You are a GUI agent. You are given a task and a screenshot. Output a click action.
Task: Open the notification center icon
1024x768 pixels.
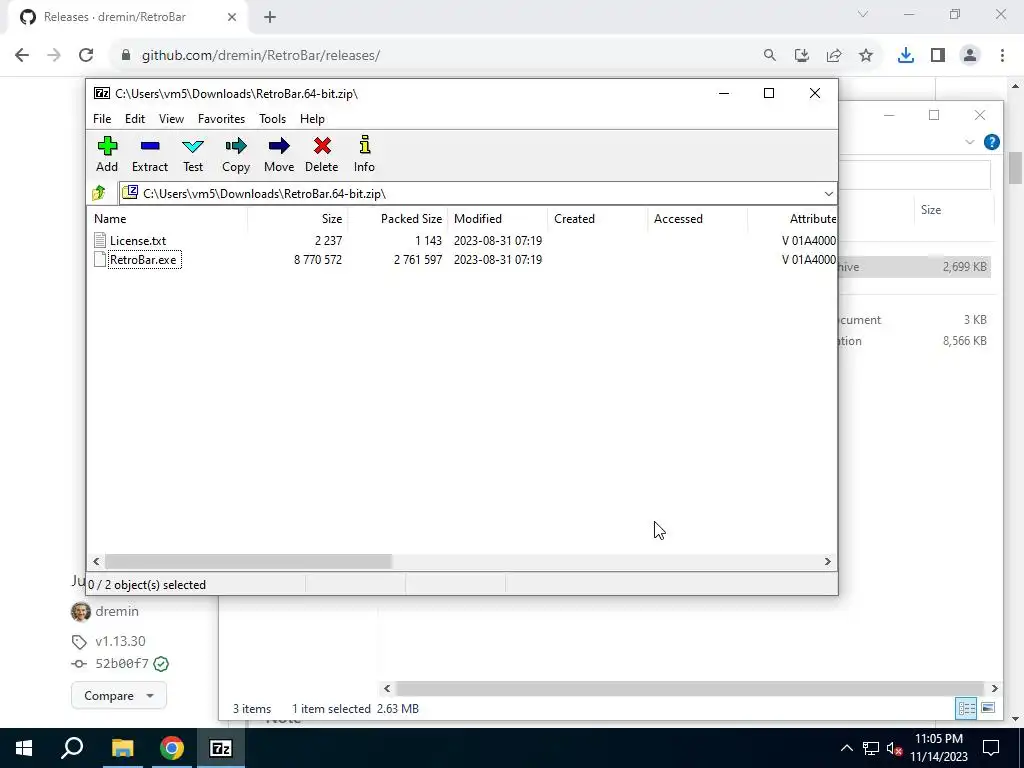[991, 748]
